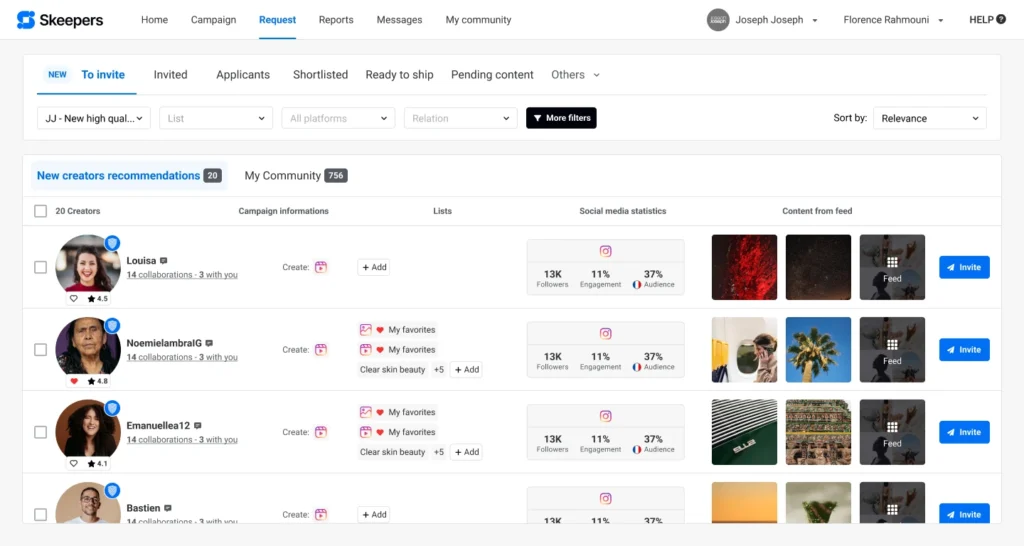This screenshot has height=546, width=1024.
Task: Click Joseph Joseph profile avatar
Action: tap(718, 20)
